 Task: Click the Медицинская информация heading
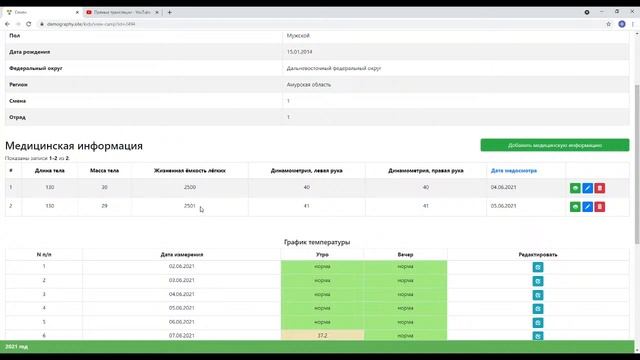click(74, 146)
